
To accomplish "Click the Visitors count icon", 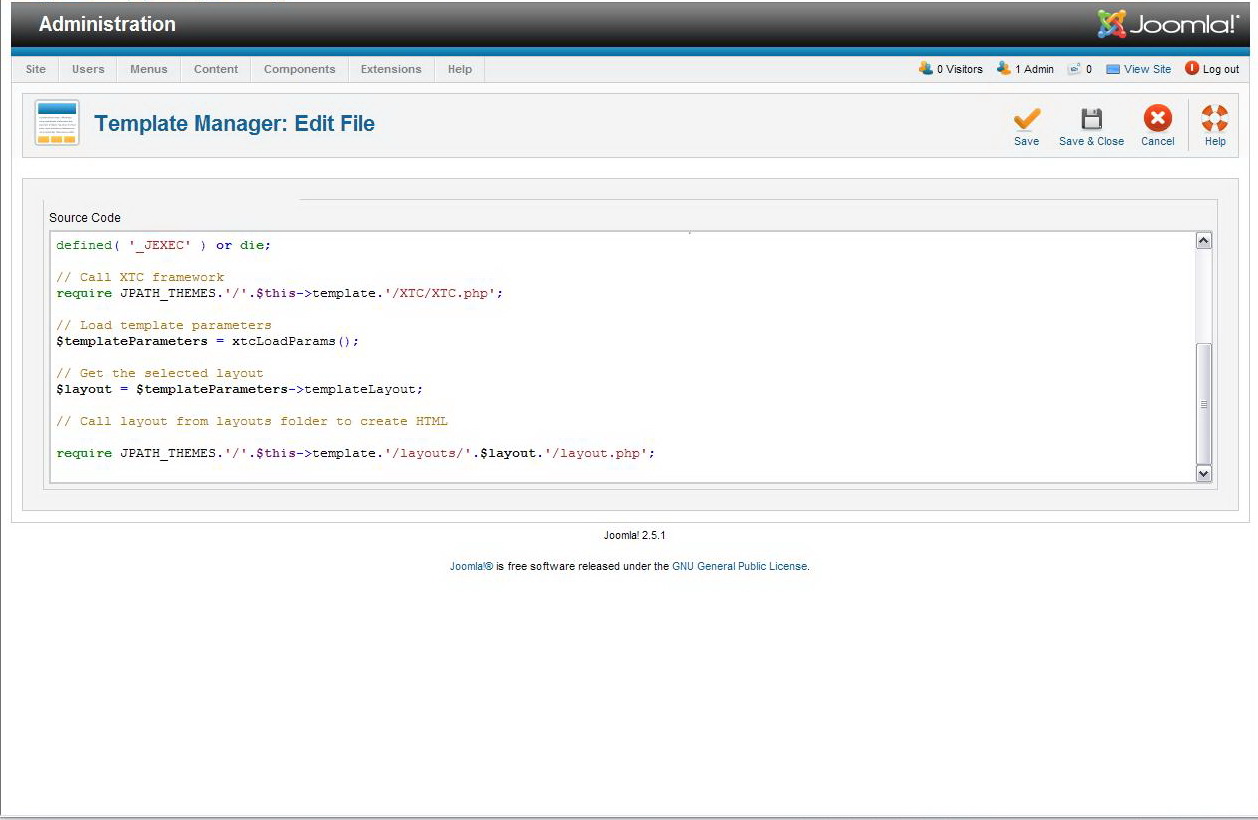I will click(x=926, y=69).
